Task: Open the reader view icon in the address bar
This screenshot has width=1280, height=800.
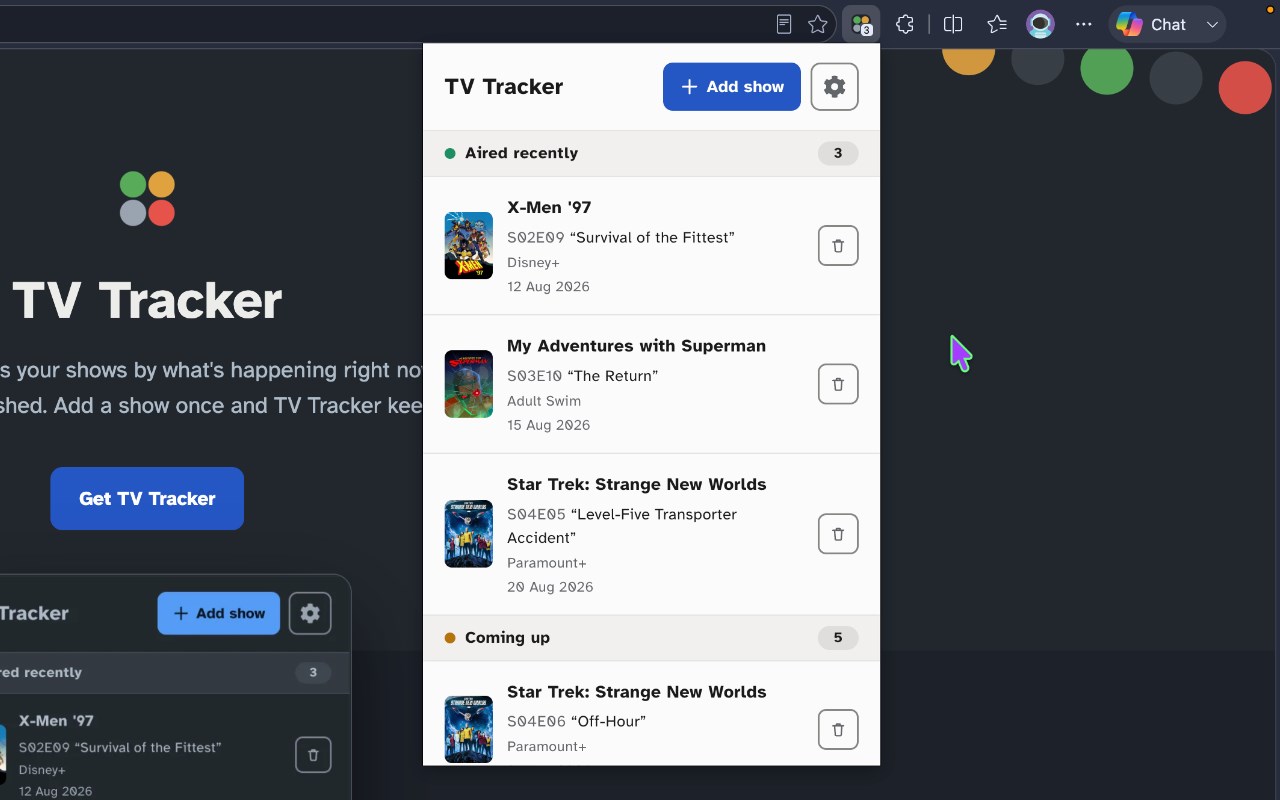Action: (x=785, y=25)
